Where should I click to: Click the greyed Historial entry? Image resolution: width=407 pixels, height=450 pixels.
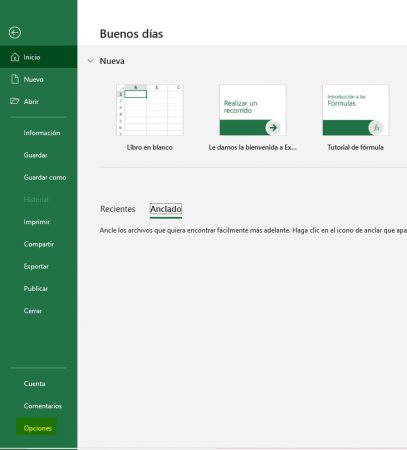point(36,200)
